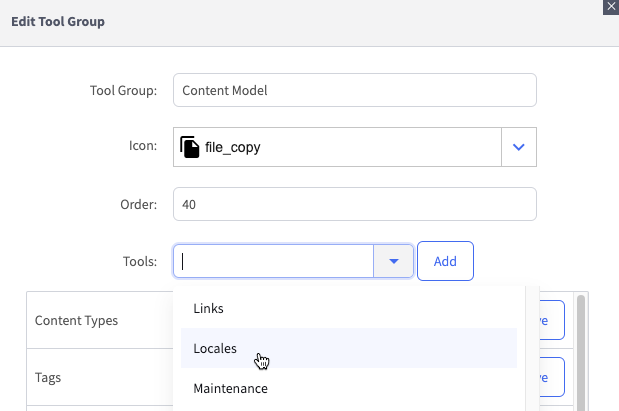Select the Tags row

pyautogui.click(x=49, y=378)
